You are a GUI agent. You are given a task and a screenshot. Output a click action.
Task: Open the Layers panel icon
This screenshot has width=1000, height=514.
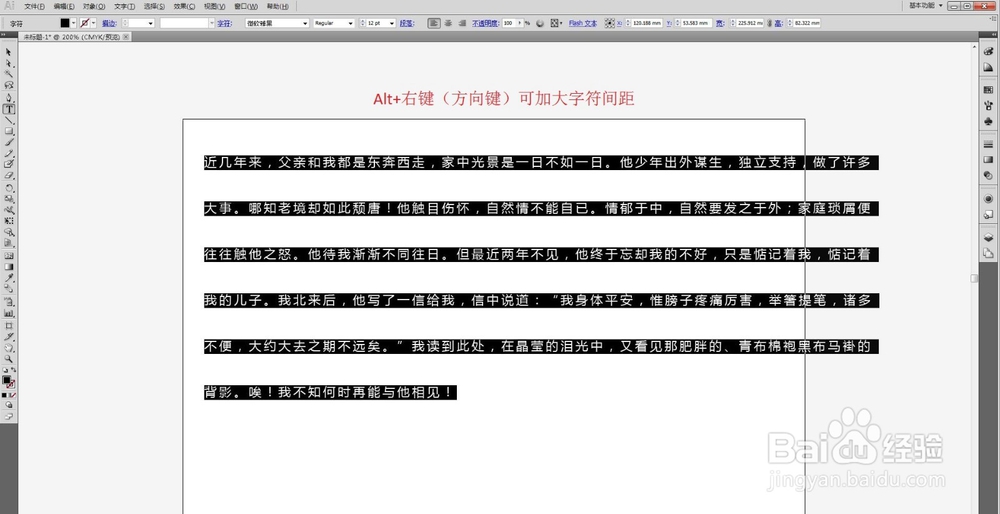coord(989,237)
